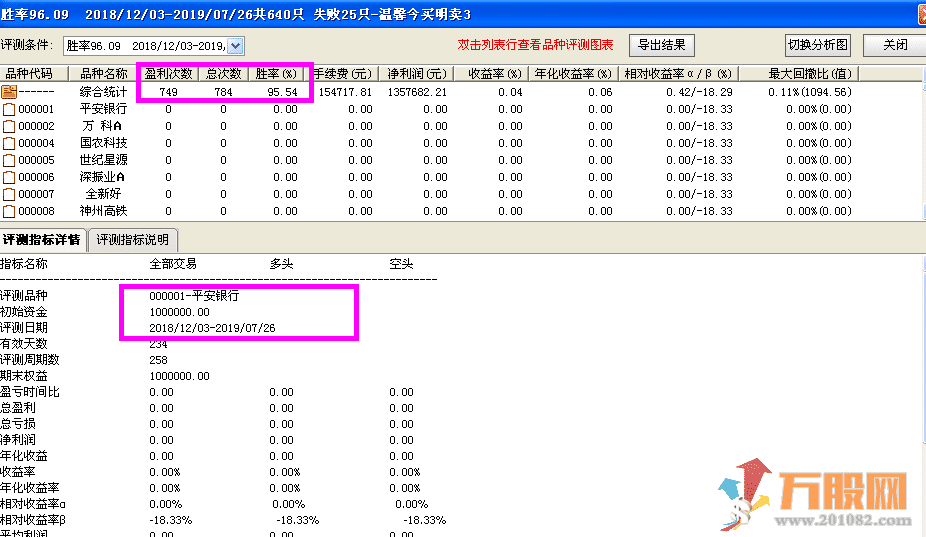Click the 评测周期数 value 258
The width and height of the screenshot is (926, 537).
(158, 360)
